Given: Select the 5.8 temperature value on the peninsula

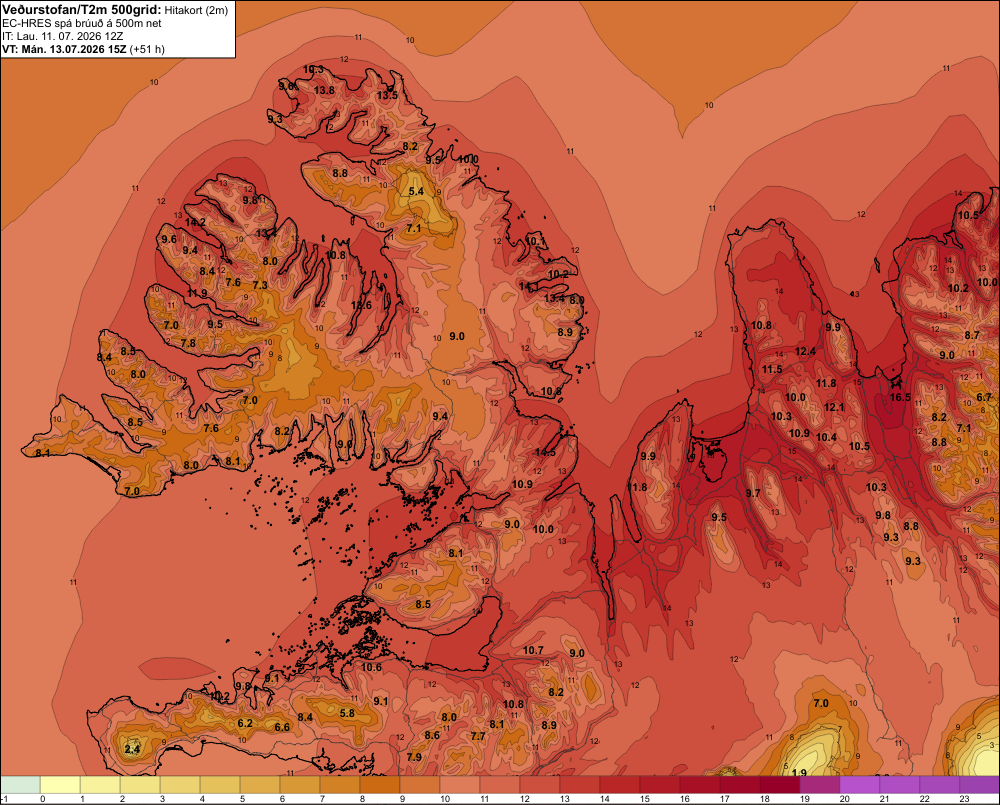Looking at the screenshot, I should point(347,713).
